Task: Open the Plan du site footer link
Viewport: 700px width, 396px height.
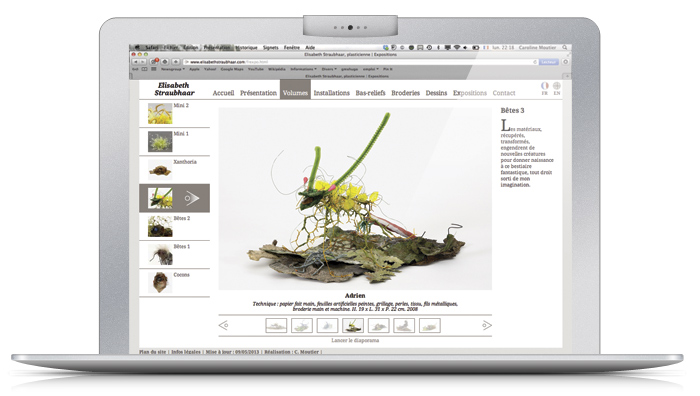Action: pyautogui.click(x=152, y=352)
